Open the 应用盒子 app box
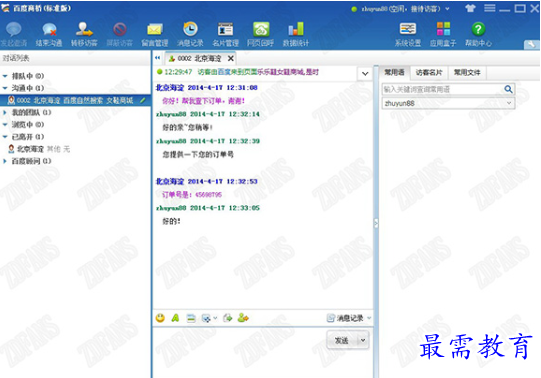Viewport: 541px width, 378px height. click(x=443, y=34)
